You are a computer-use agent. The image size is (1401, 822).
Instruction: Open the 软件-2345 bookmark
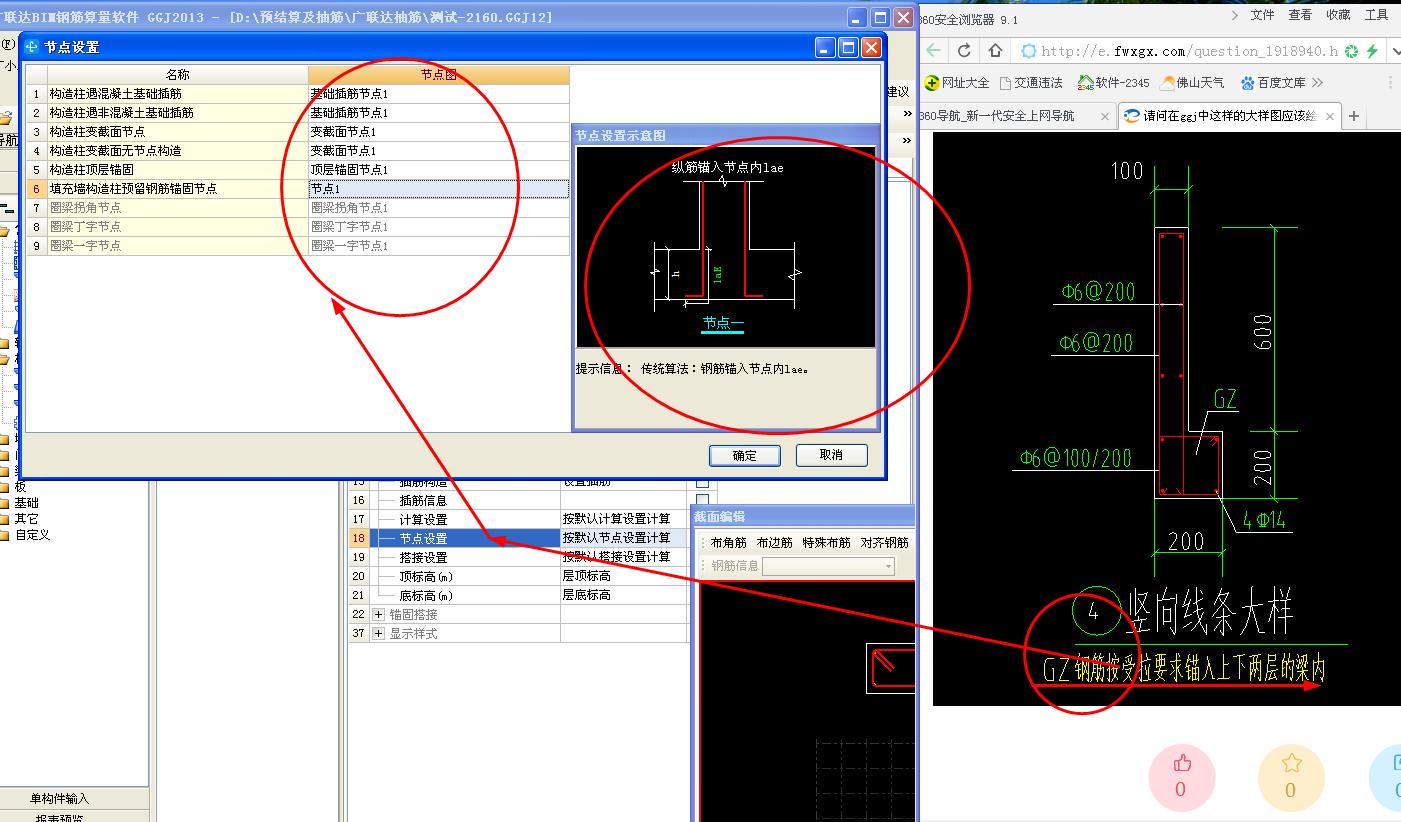(x=1113, y=83)
